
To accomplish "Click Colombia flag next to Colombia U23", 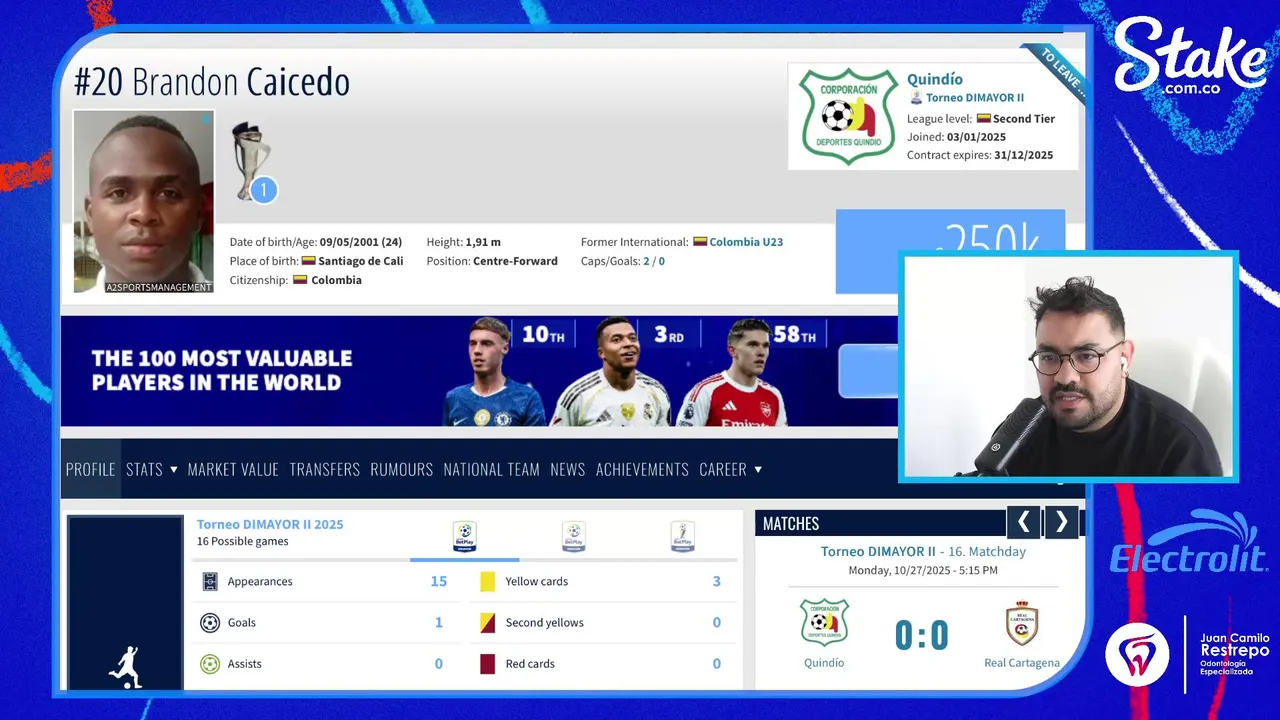I will (700, 242).
